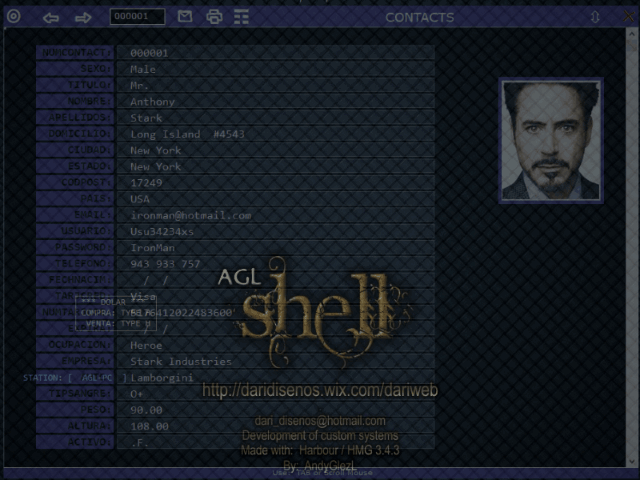Viewport: 640px width, 480px height.
Task: Click the circular target icon in the toolbar
Action: coord(13,17)
